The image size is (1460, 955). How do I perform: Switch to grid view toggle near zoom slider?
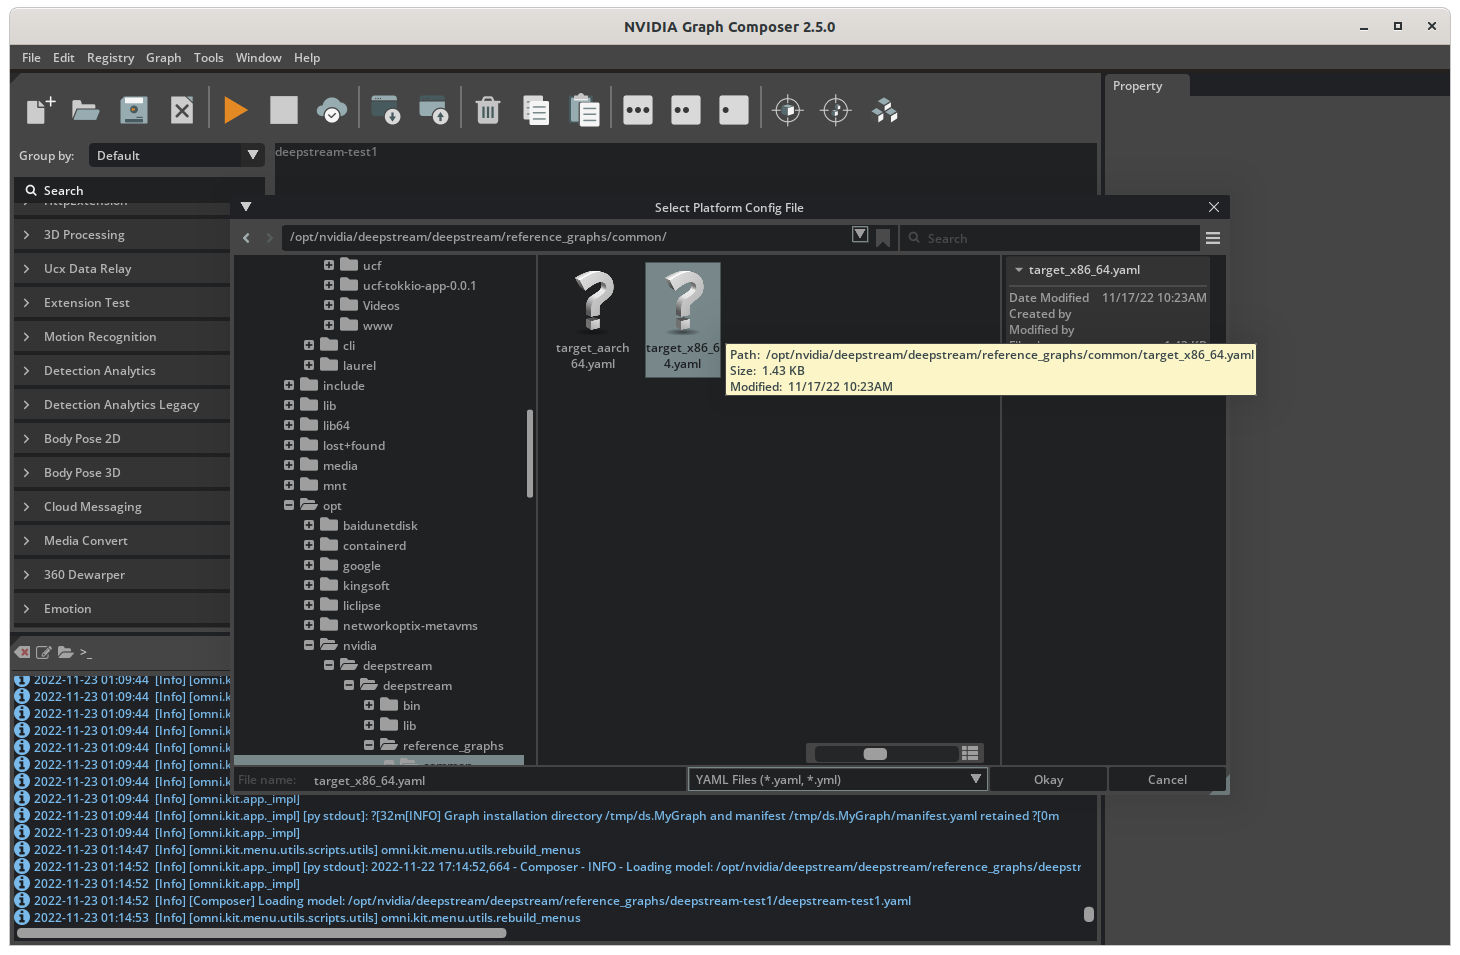pos(970,753)
